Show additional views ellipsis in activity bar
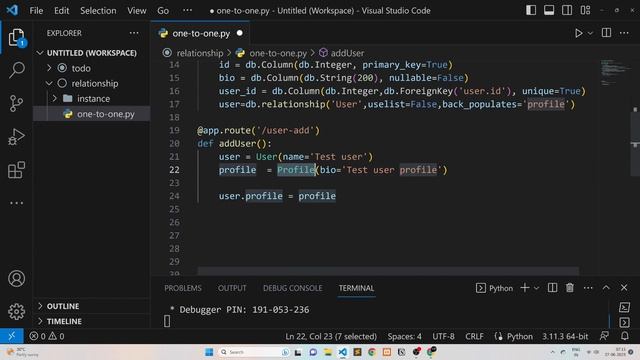The image size is (640, 360). pyautogui.click(x=16, y=203)
